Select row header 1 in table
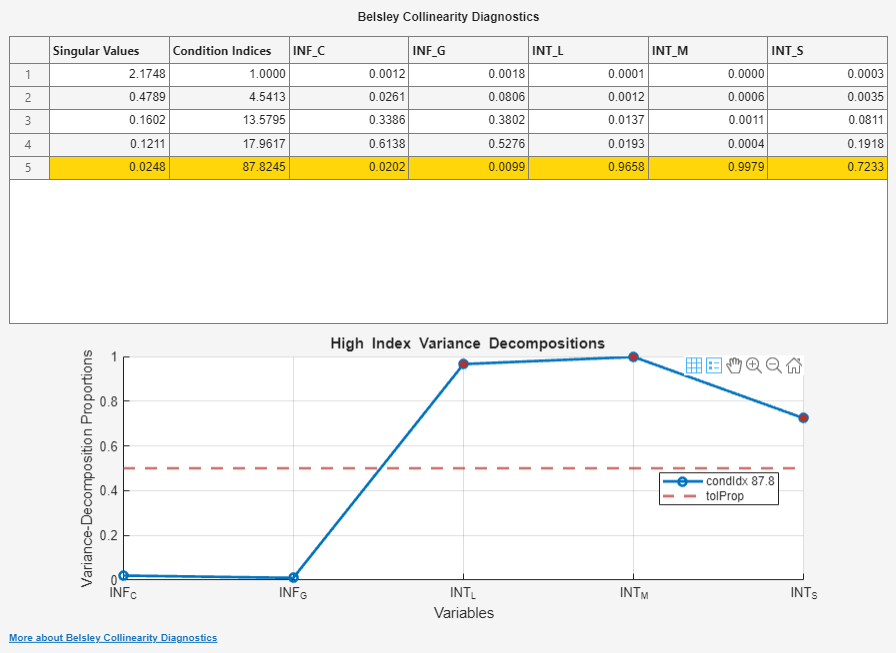The image size is (896, 653). (x=29, y=75)
